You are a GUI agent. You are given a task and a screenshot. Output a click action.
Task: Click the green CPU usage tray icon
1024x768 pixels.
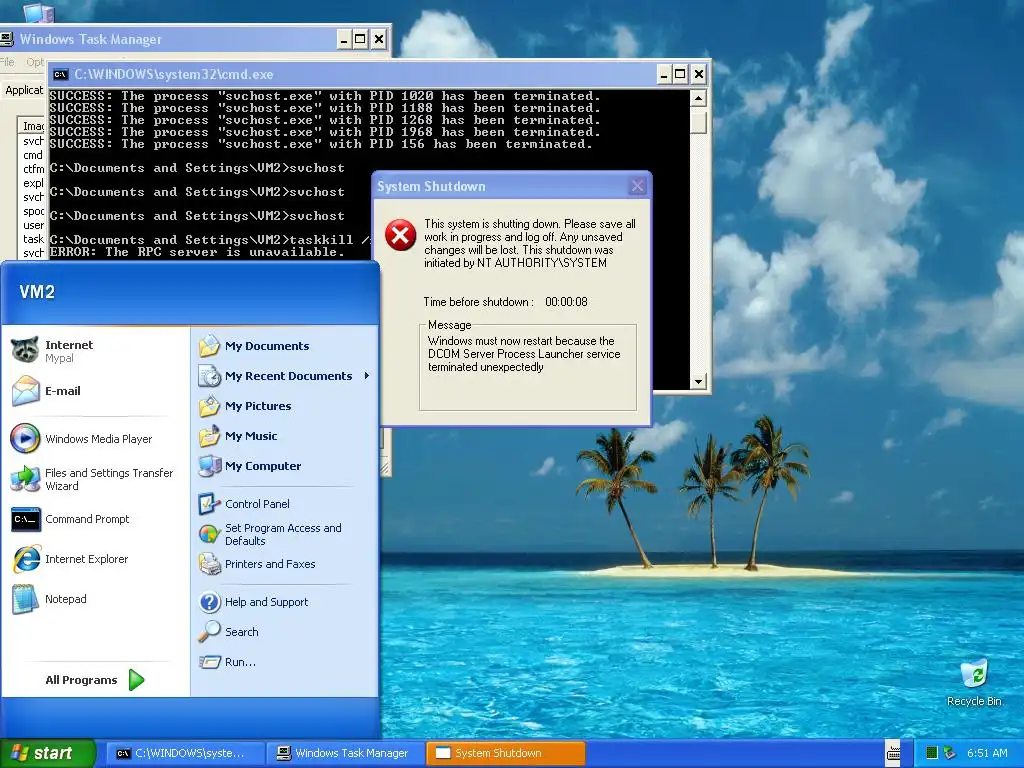(932, 753)
